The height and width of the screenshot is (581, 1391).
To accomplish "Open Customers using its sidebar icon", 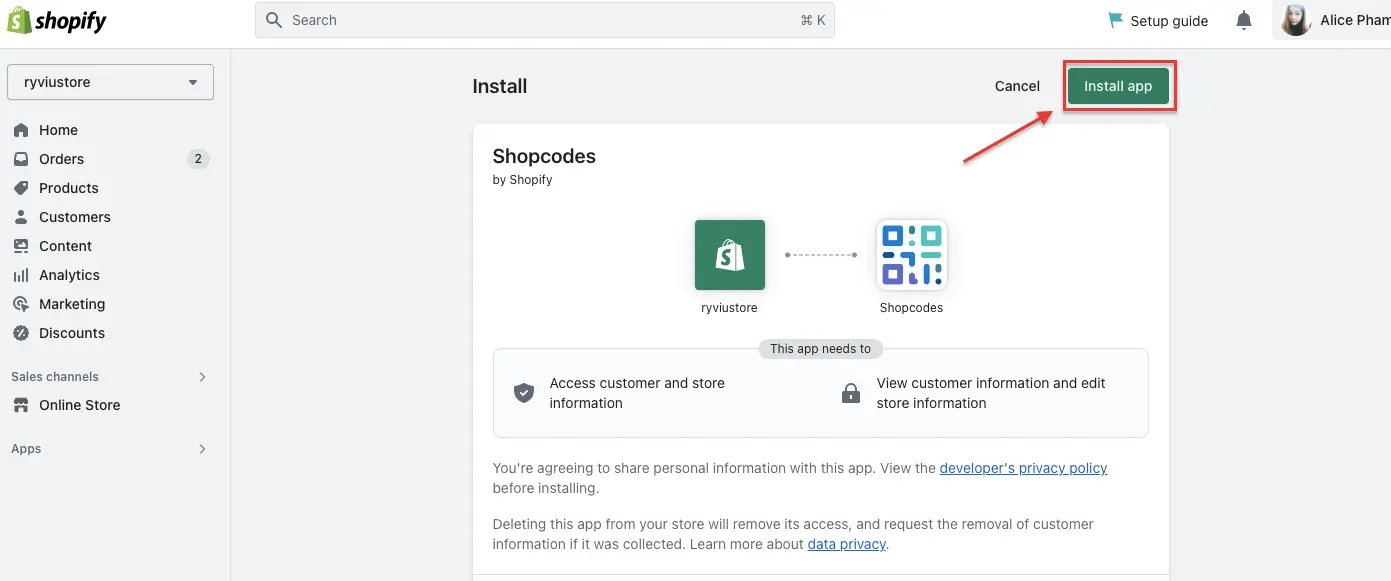I will 22,217.
